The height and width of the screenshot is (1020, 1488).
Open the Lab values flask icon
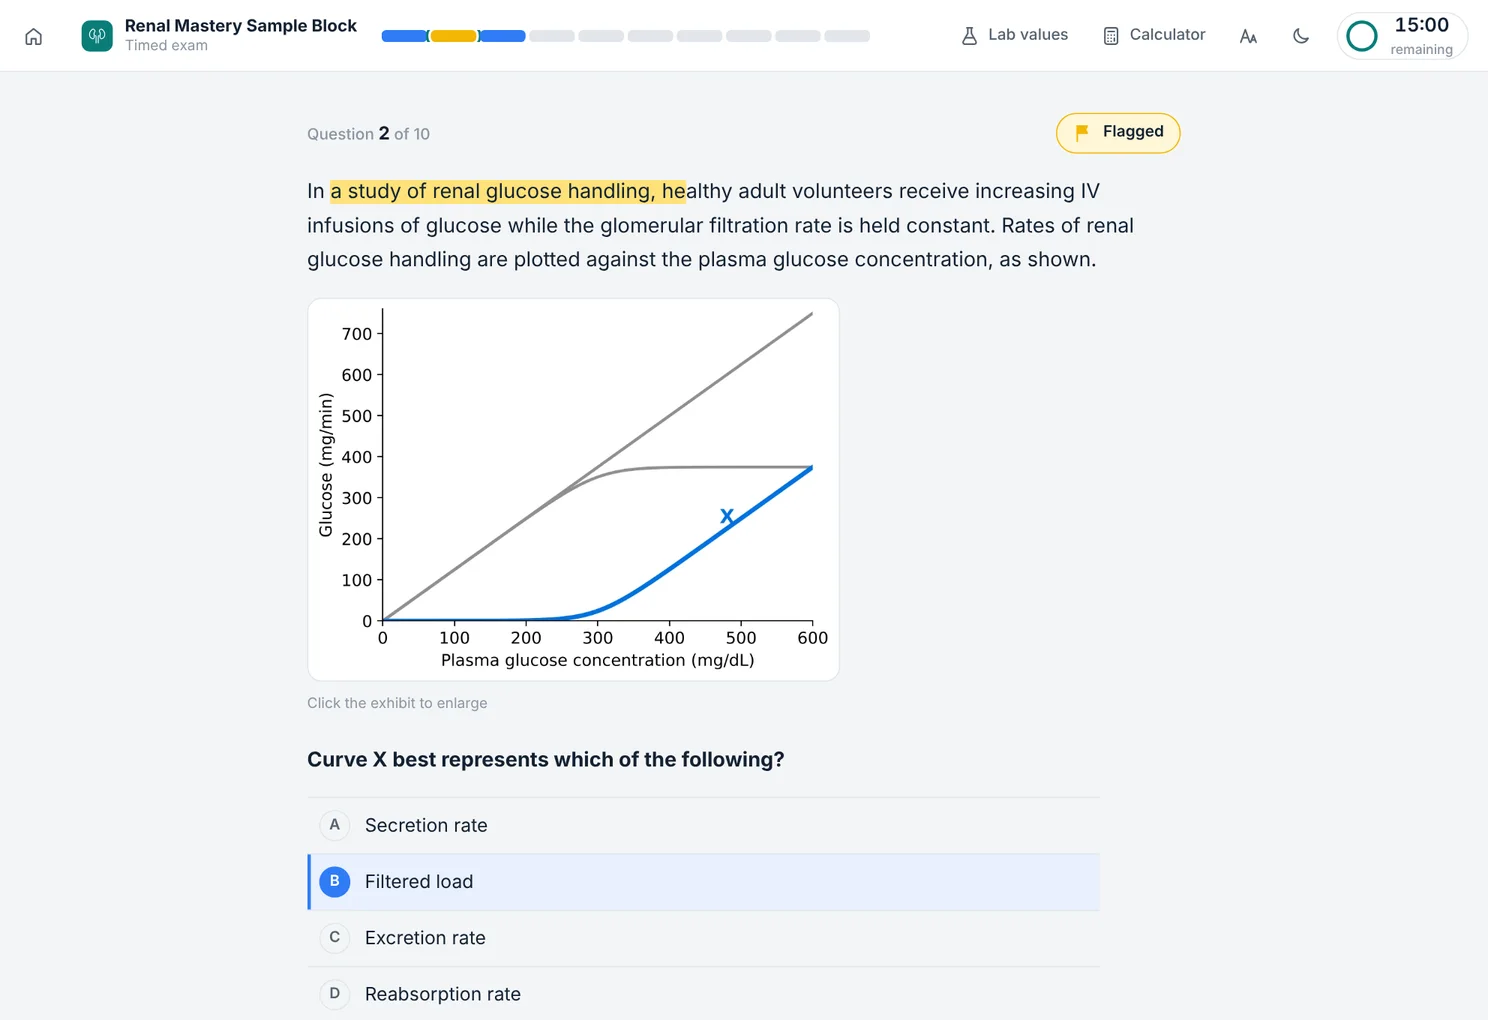pos(969,36)
